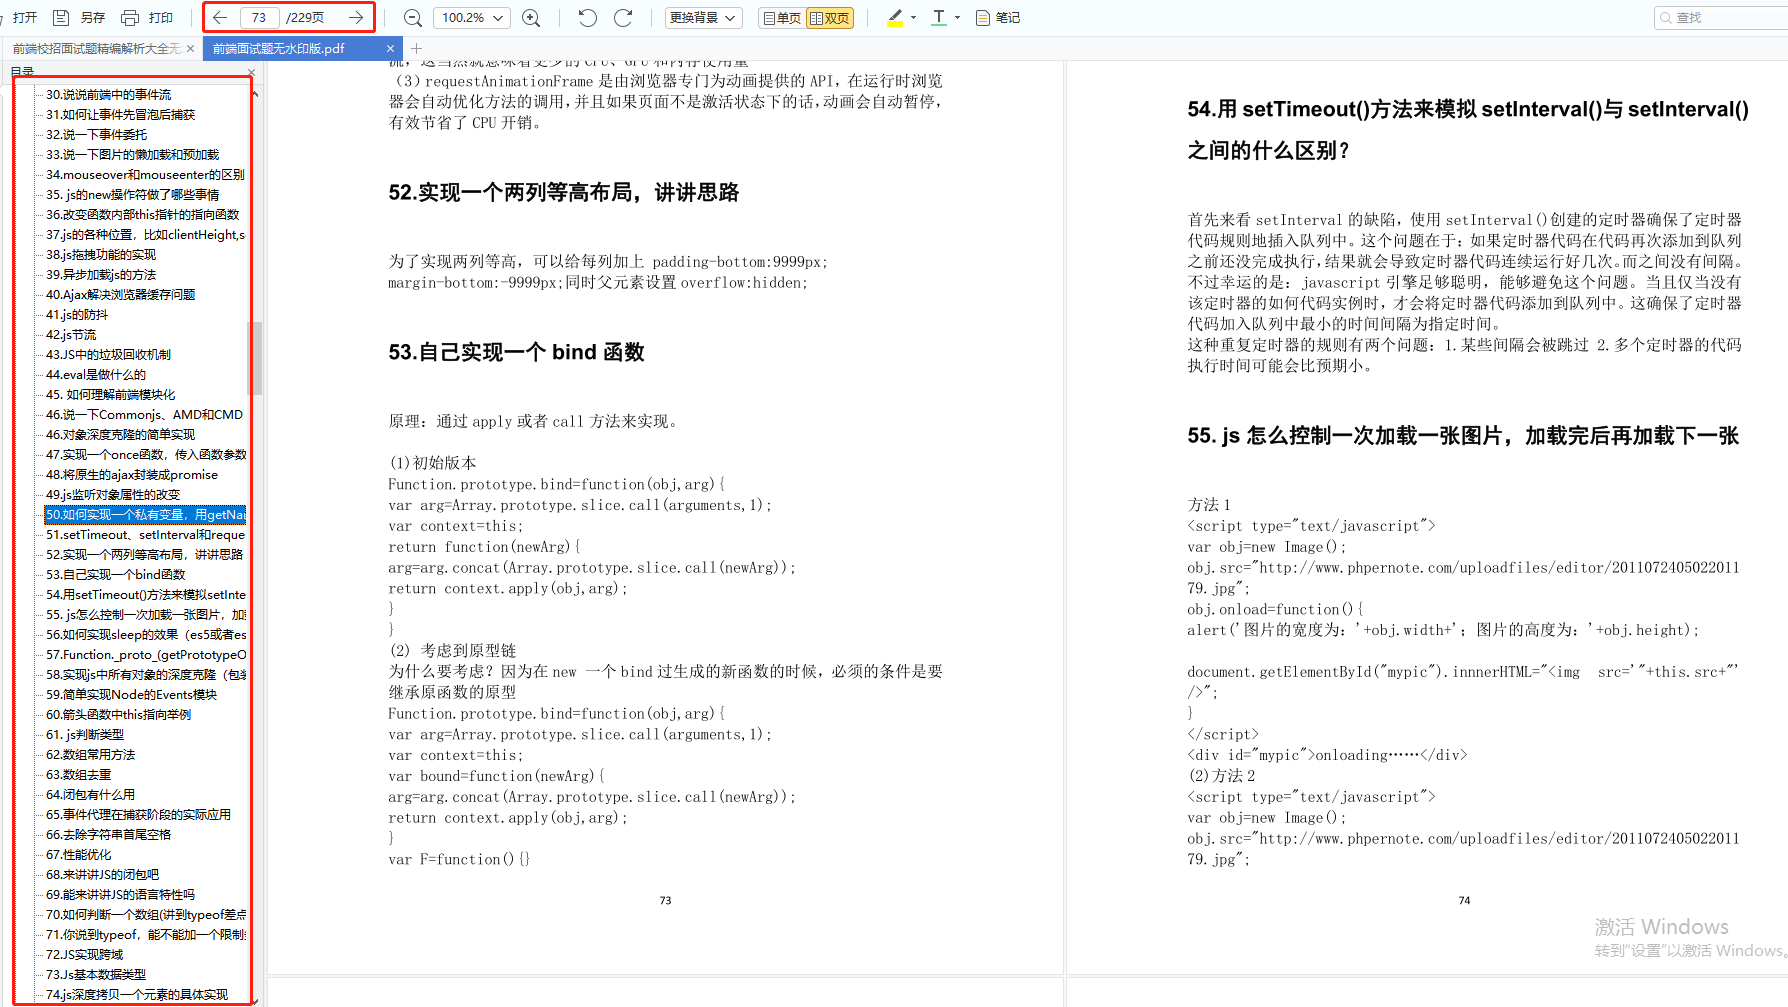The height and width of the screenshot is (1007, 1788).
Task: Click the yellow highlighter color swatch
Action: click(894, 24)
